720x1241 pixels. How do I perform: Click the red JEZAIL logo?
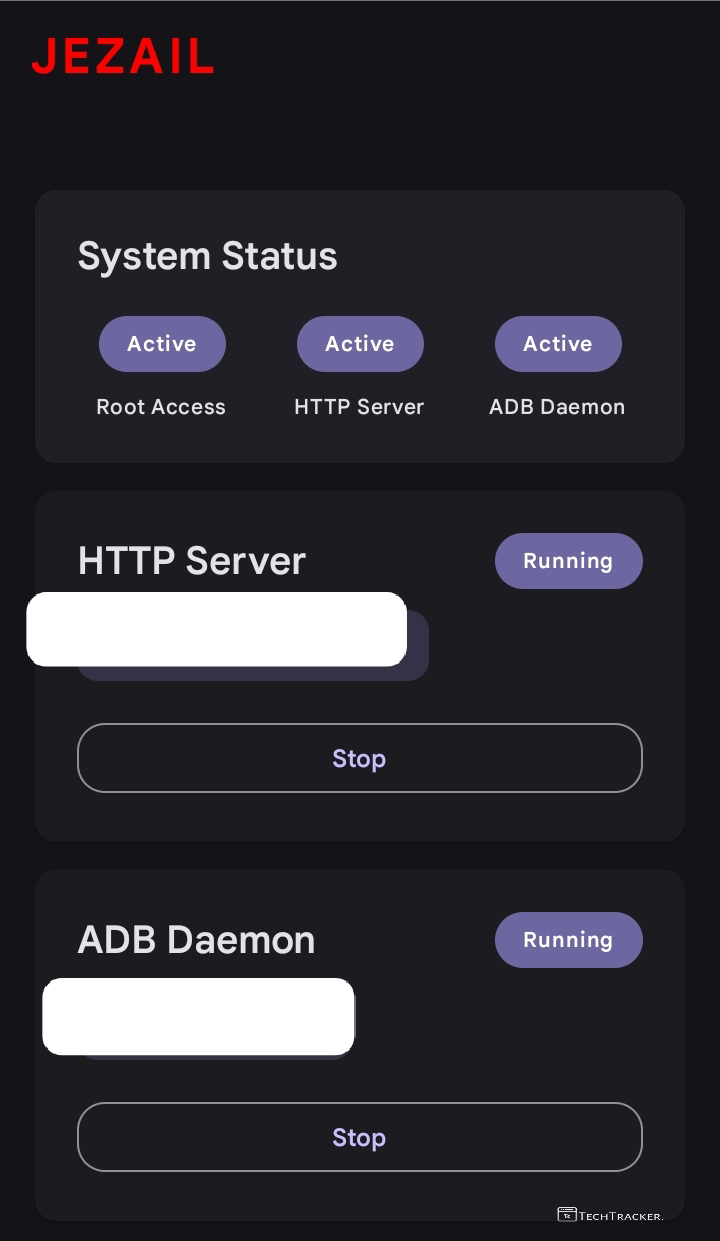tap(122, 56)
